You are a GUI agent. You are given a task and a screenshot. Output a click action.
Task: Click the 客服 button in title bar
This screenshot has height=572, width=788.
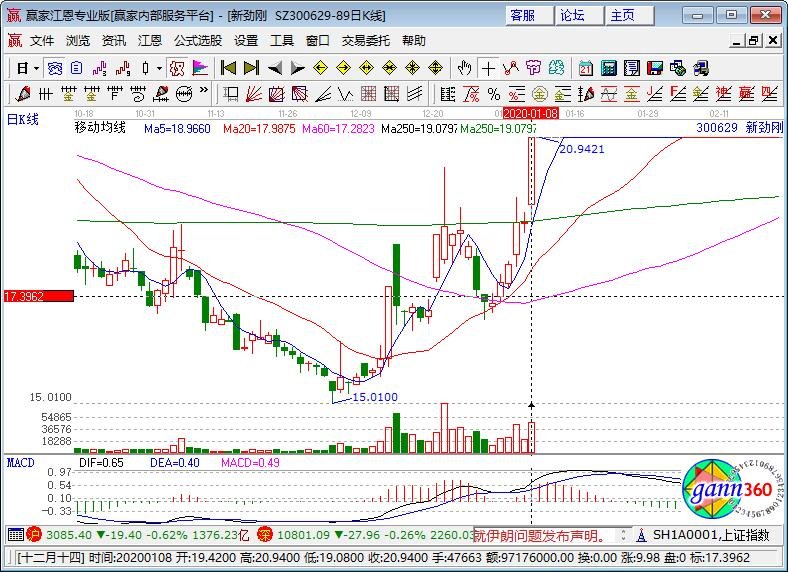[529, 16]
